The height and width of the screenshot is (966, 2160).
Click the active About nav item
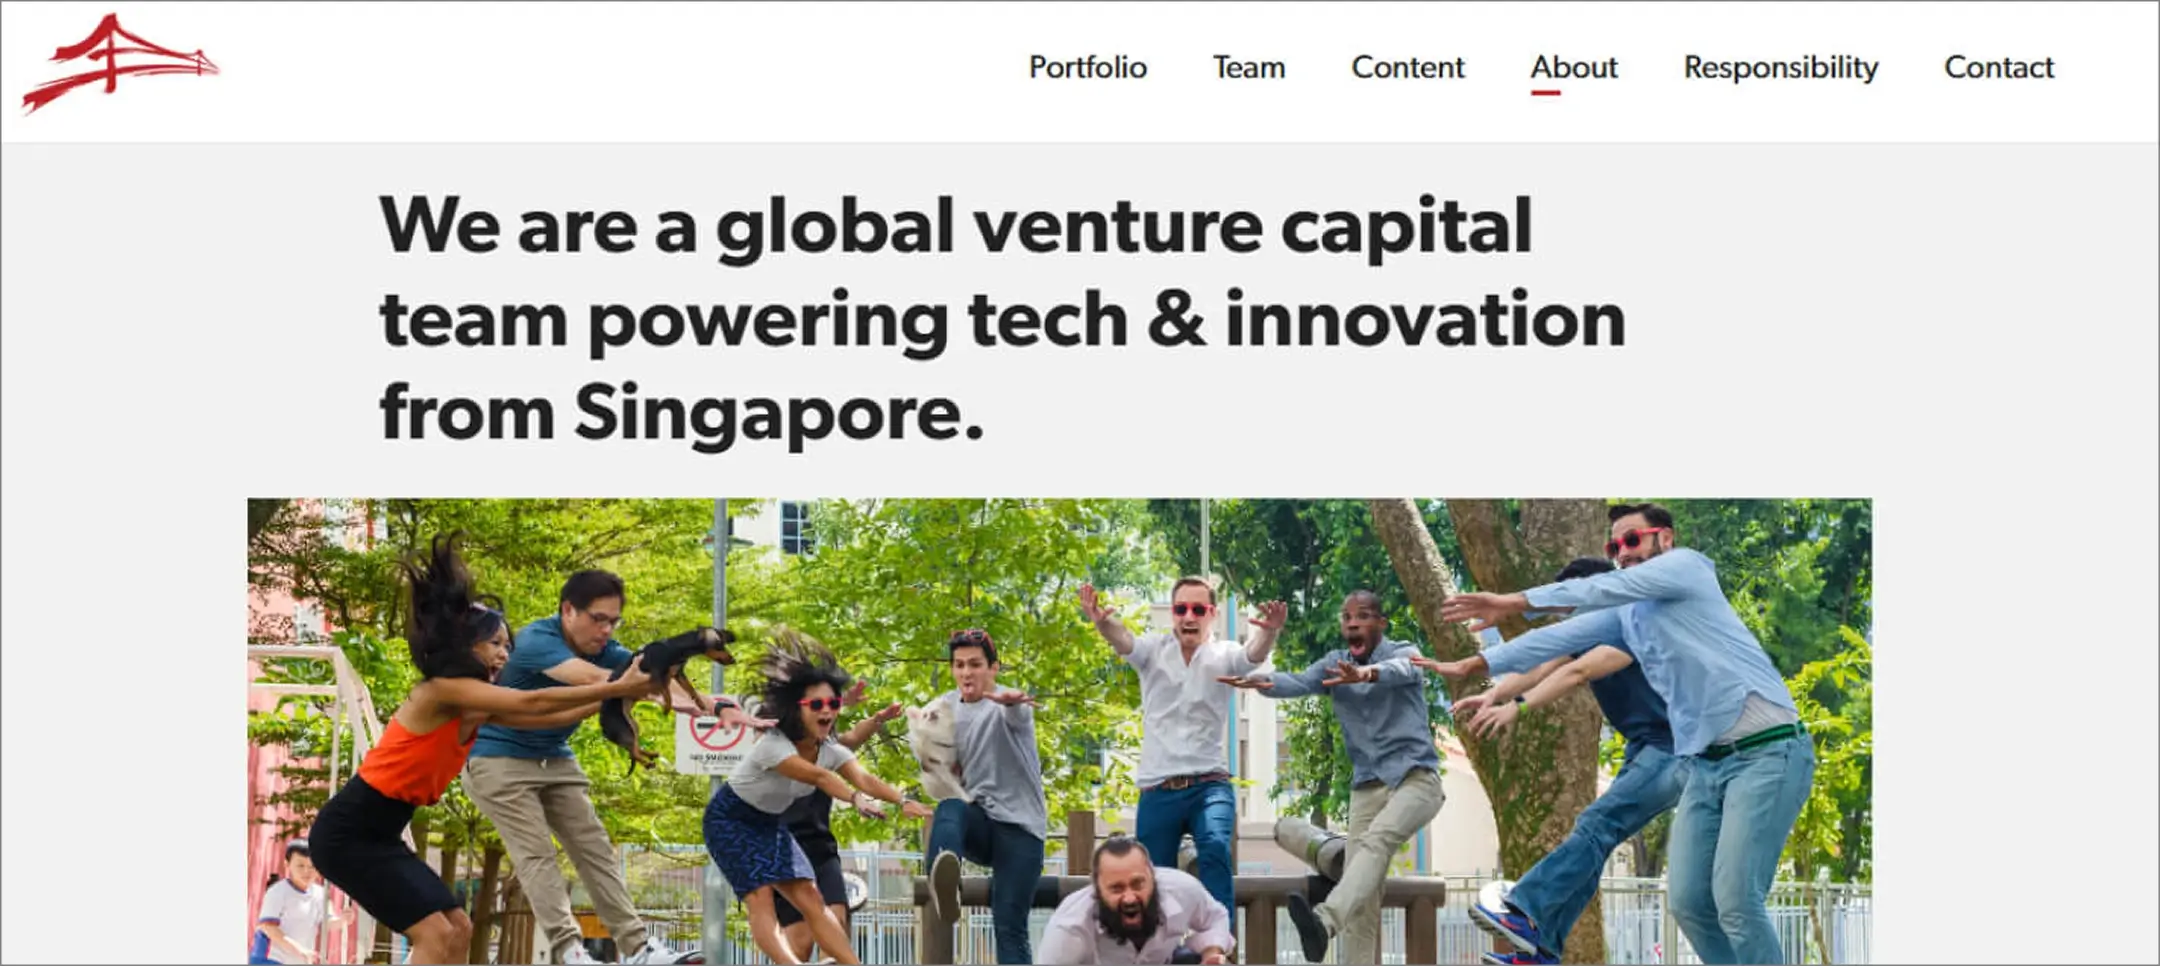1573,67
